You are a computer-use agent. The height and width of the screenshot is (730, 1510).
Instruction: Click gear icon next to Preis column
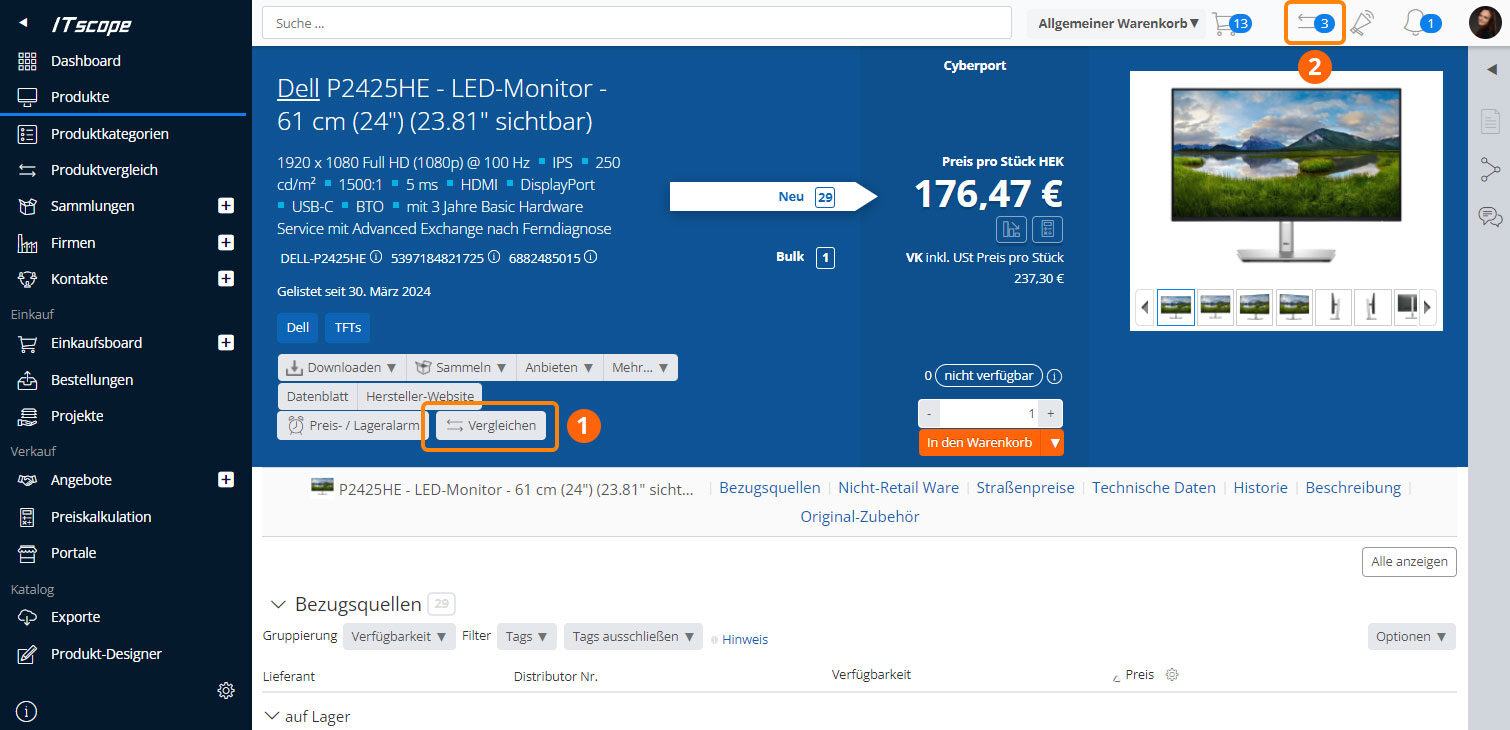(1172, 675)
